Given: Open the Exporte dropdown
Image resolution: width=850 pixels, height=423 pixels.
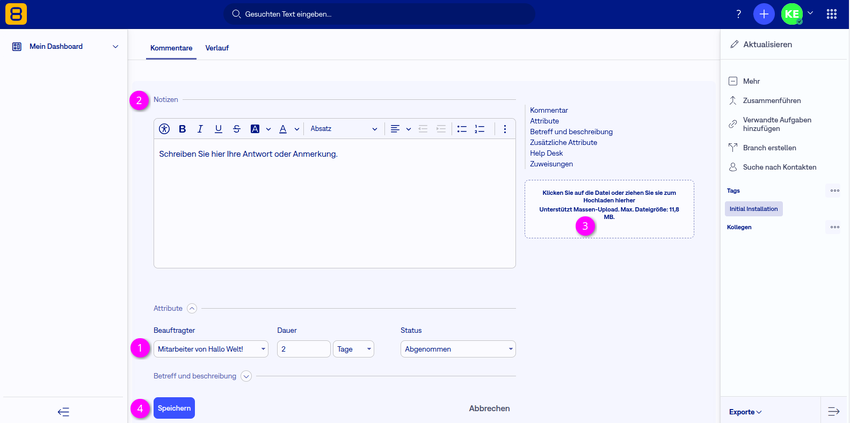Looking at the screenshot, I should pyautogui.click(x=745, y=412).
